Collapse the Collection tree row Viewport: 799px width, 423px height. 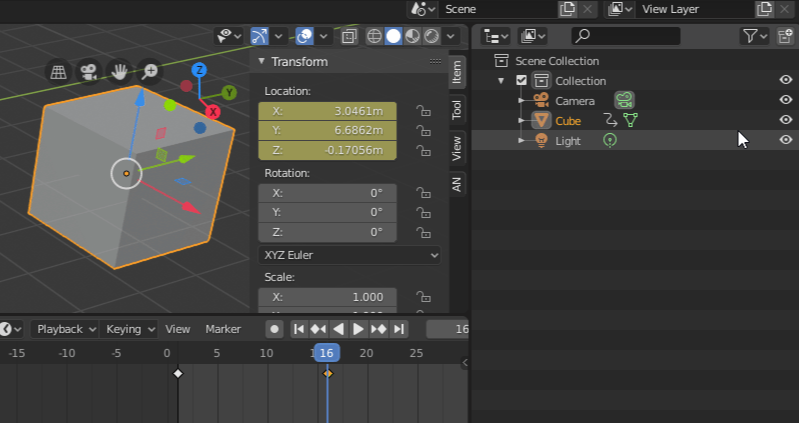tap(501, 81)
